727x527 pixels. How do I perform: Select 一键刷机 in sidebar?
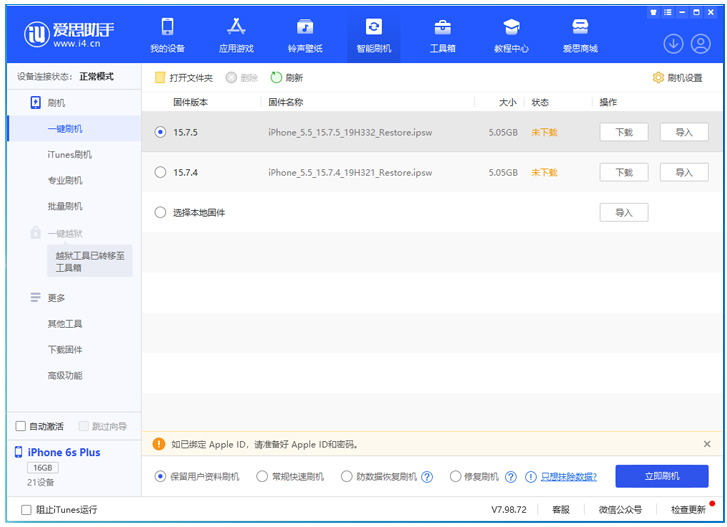(74, 128)
